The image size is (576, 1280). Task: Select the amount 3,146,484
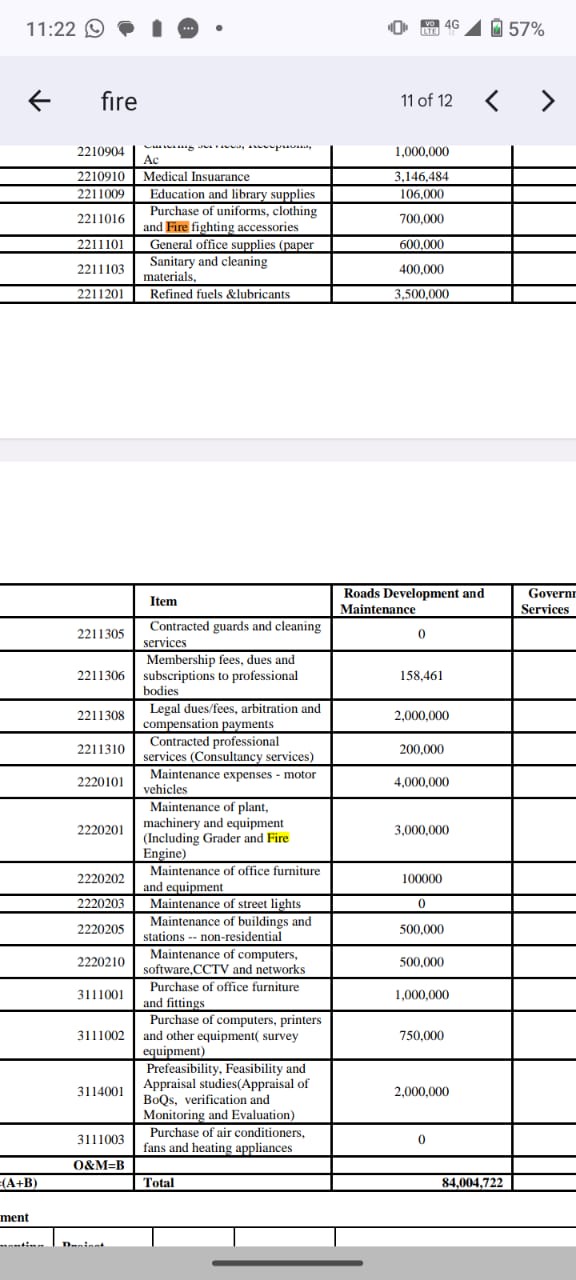tap(421, 176)
